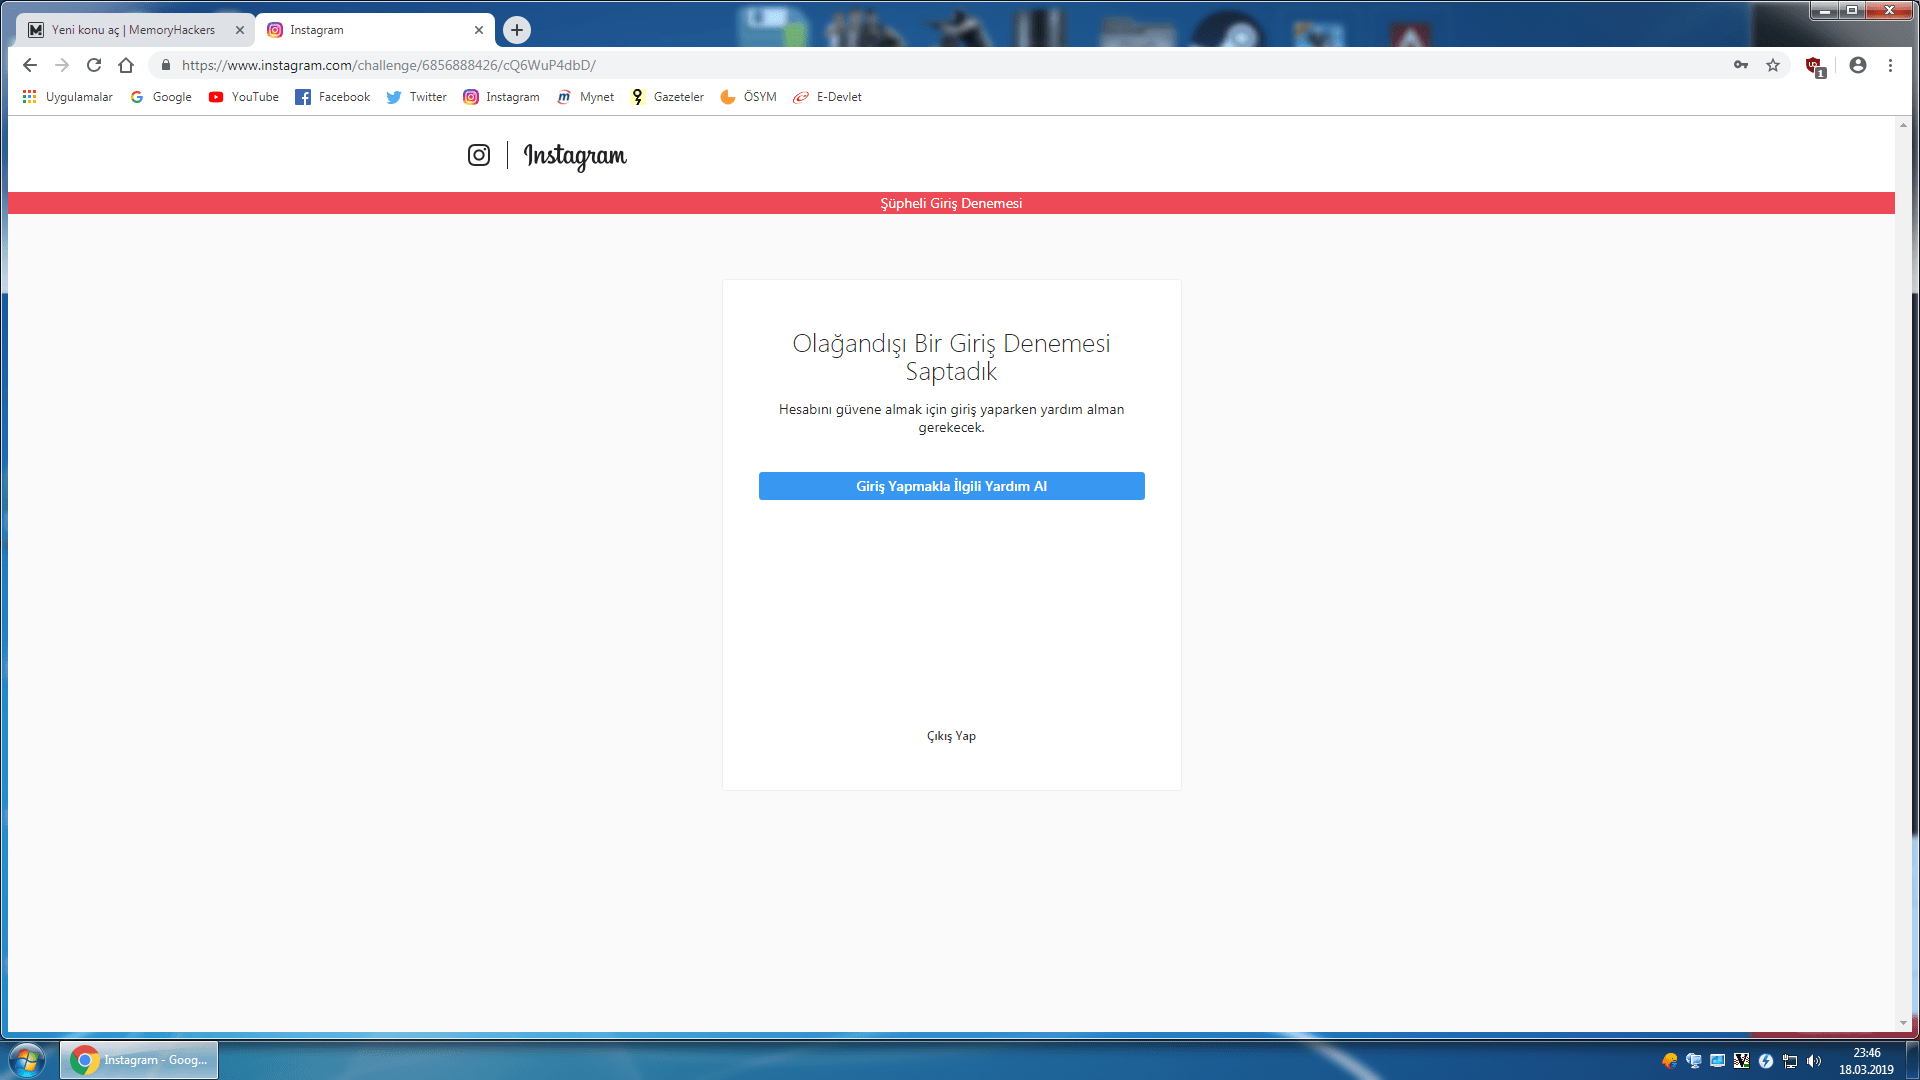
Task: Open a new browser tab
Action: tap(517, 30)
